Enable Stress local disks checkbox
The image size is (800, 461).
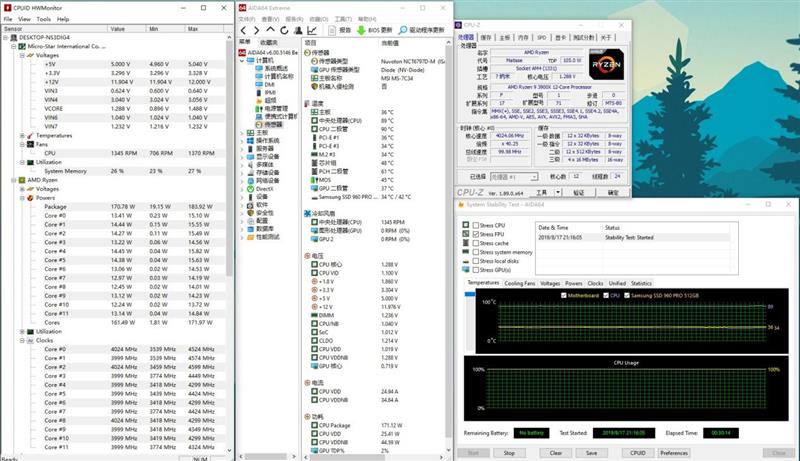(x=476, y=261)
